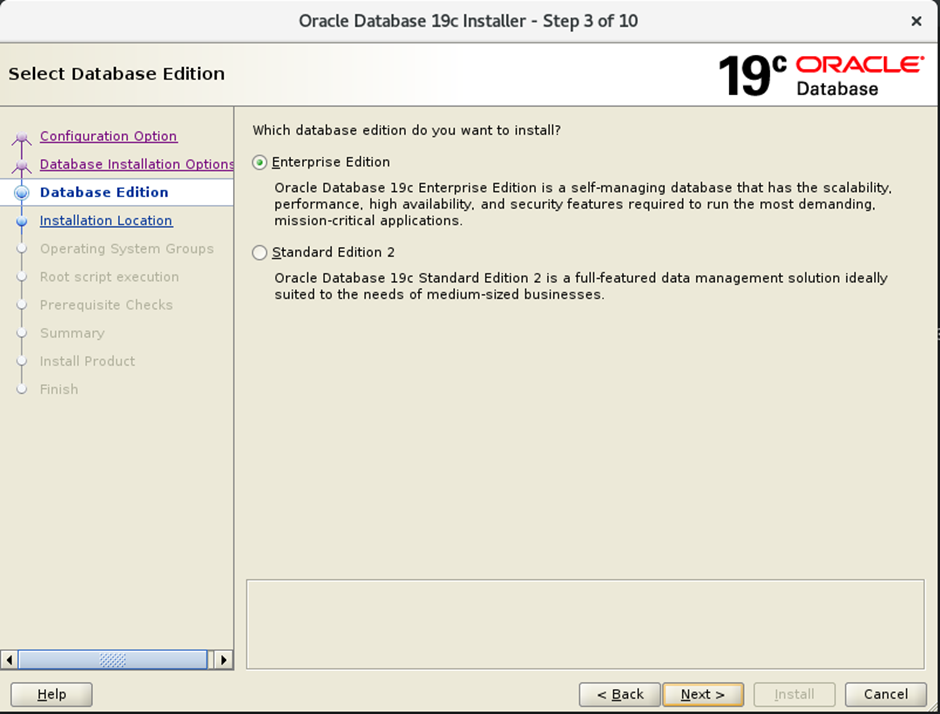Click the greyed-out Install button
The width and height of the screenshot is (940, 714).
point(794,694)
